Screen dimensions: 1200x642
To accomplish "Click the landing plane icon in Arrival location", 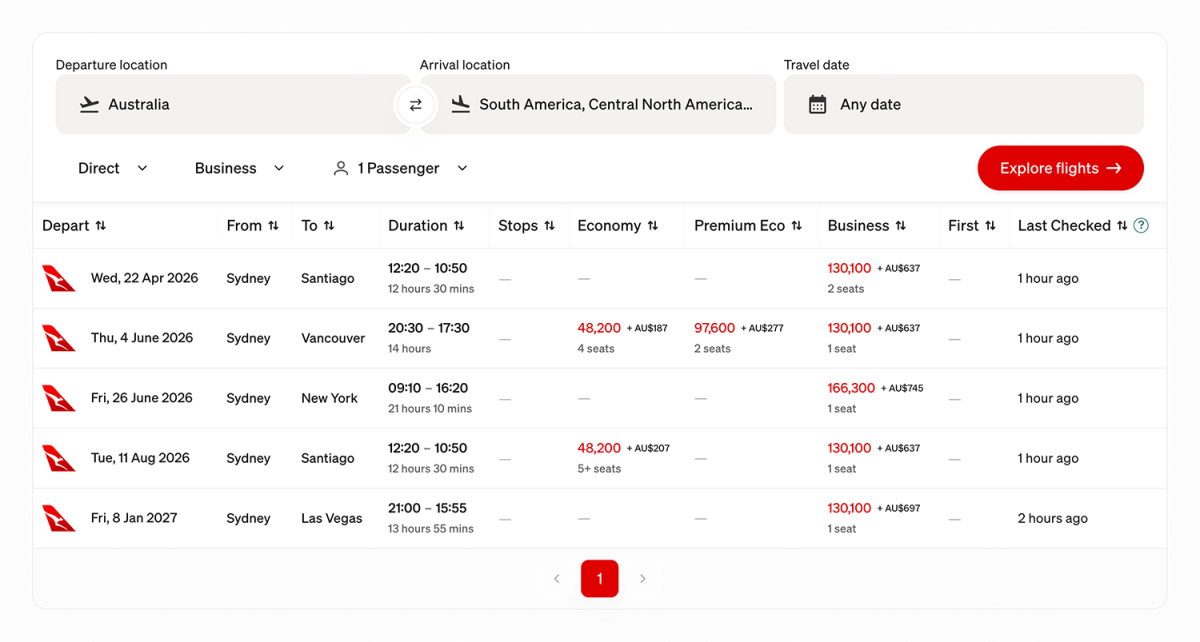I will coord(460,105).
